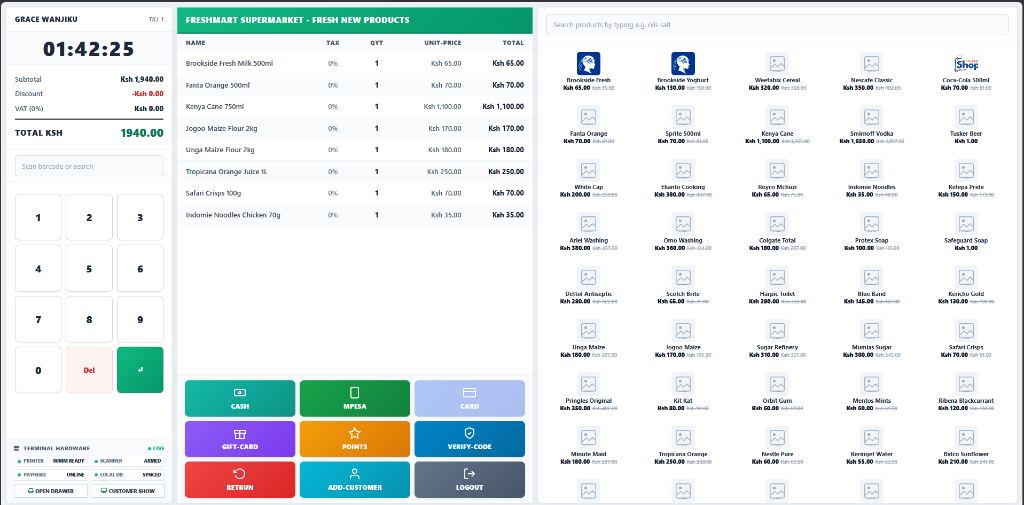
Task: Select the Blue Band product image
Action: click(872, 278)
